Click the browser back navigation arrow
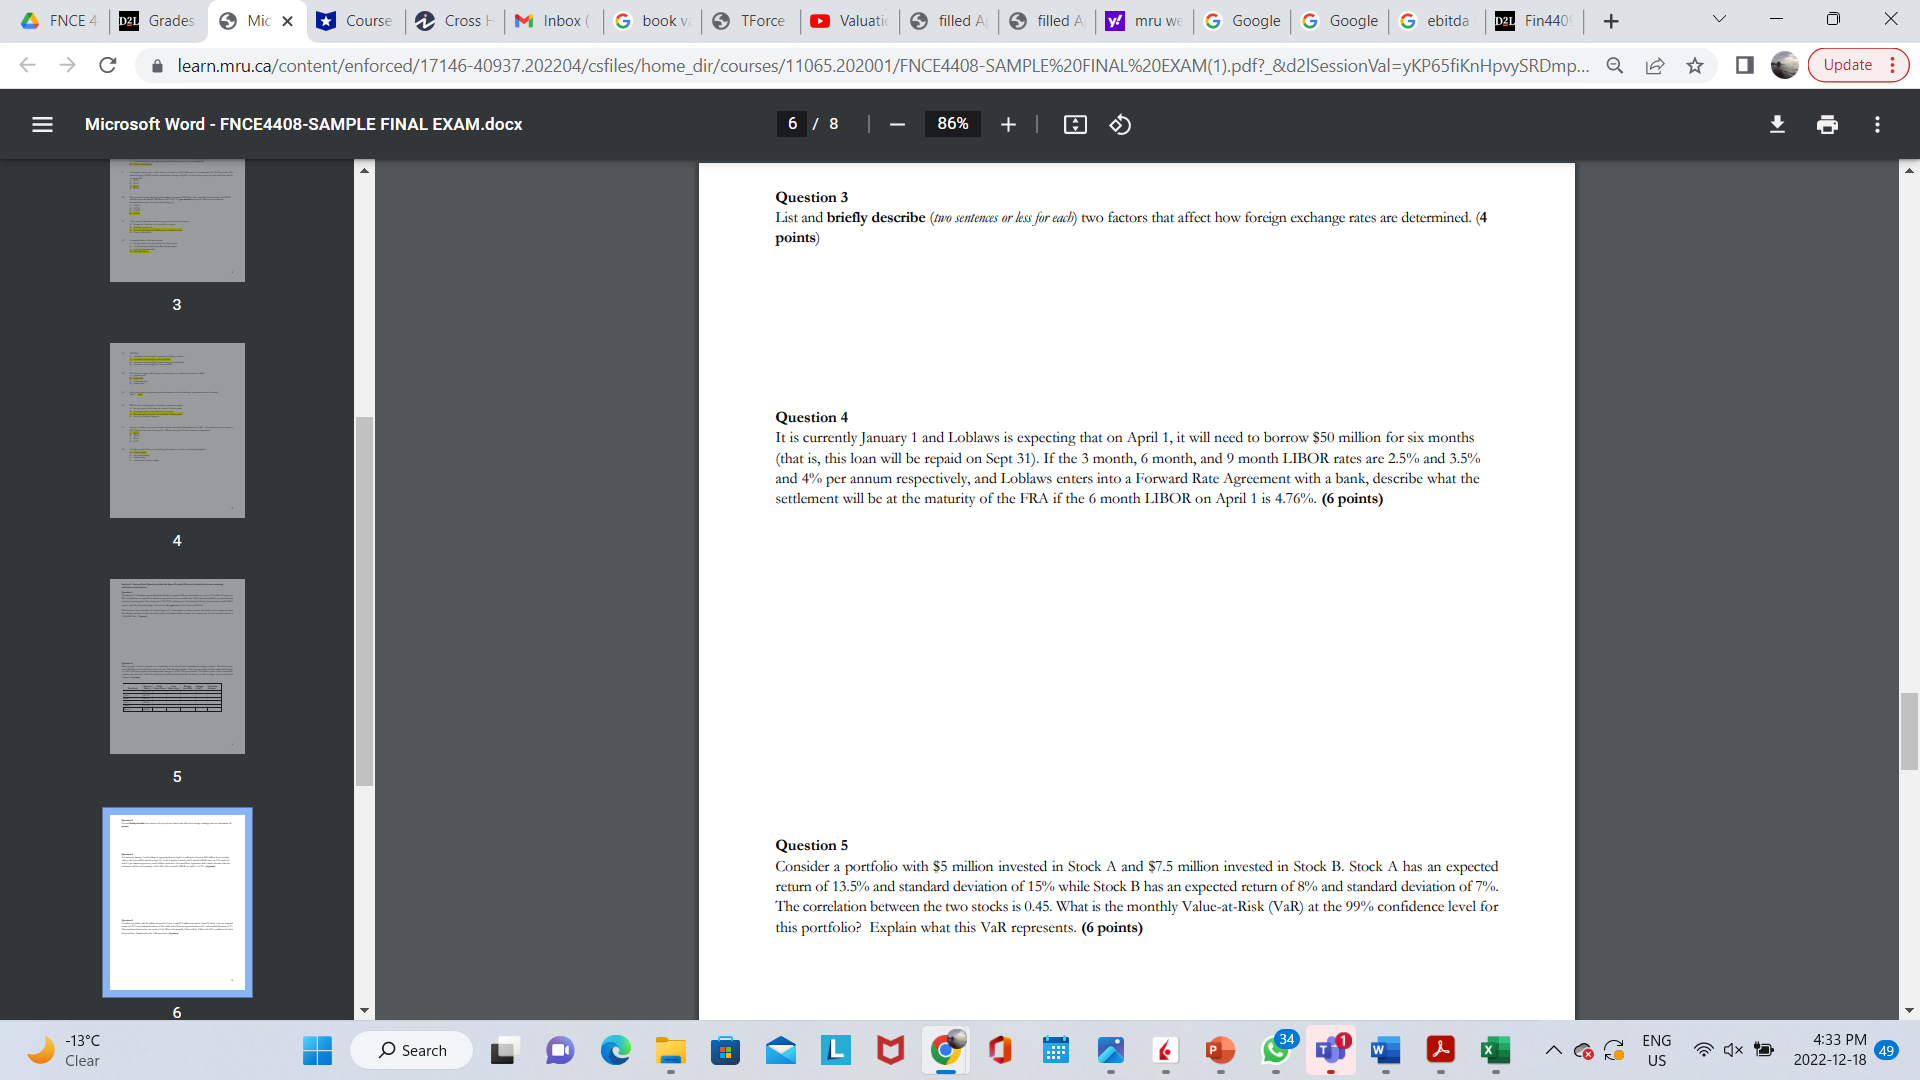The height and width of the screenshot is (1080, 1920). tap(26, 65)
